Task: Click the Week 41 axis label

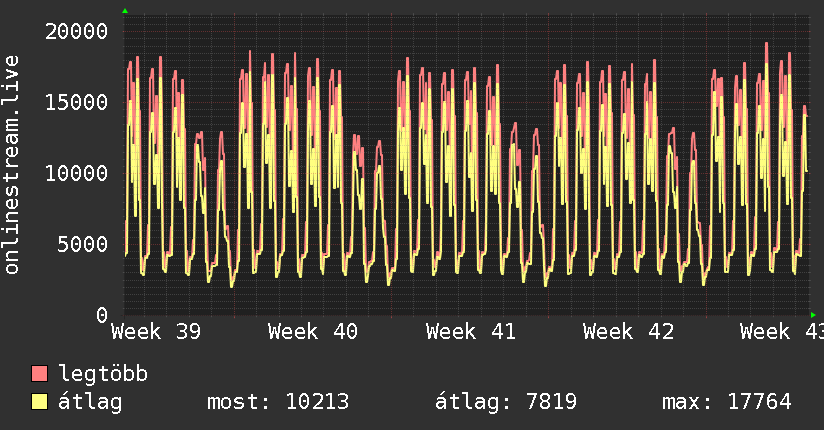Action: tap(471, 332)
